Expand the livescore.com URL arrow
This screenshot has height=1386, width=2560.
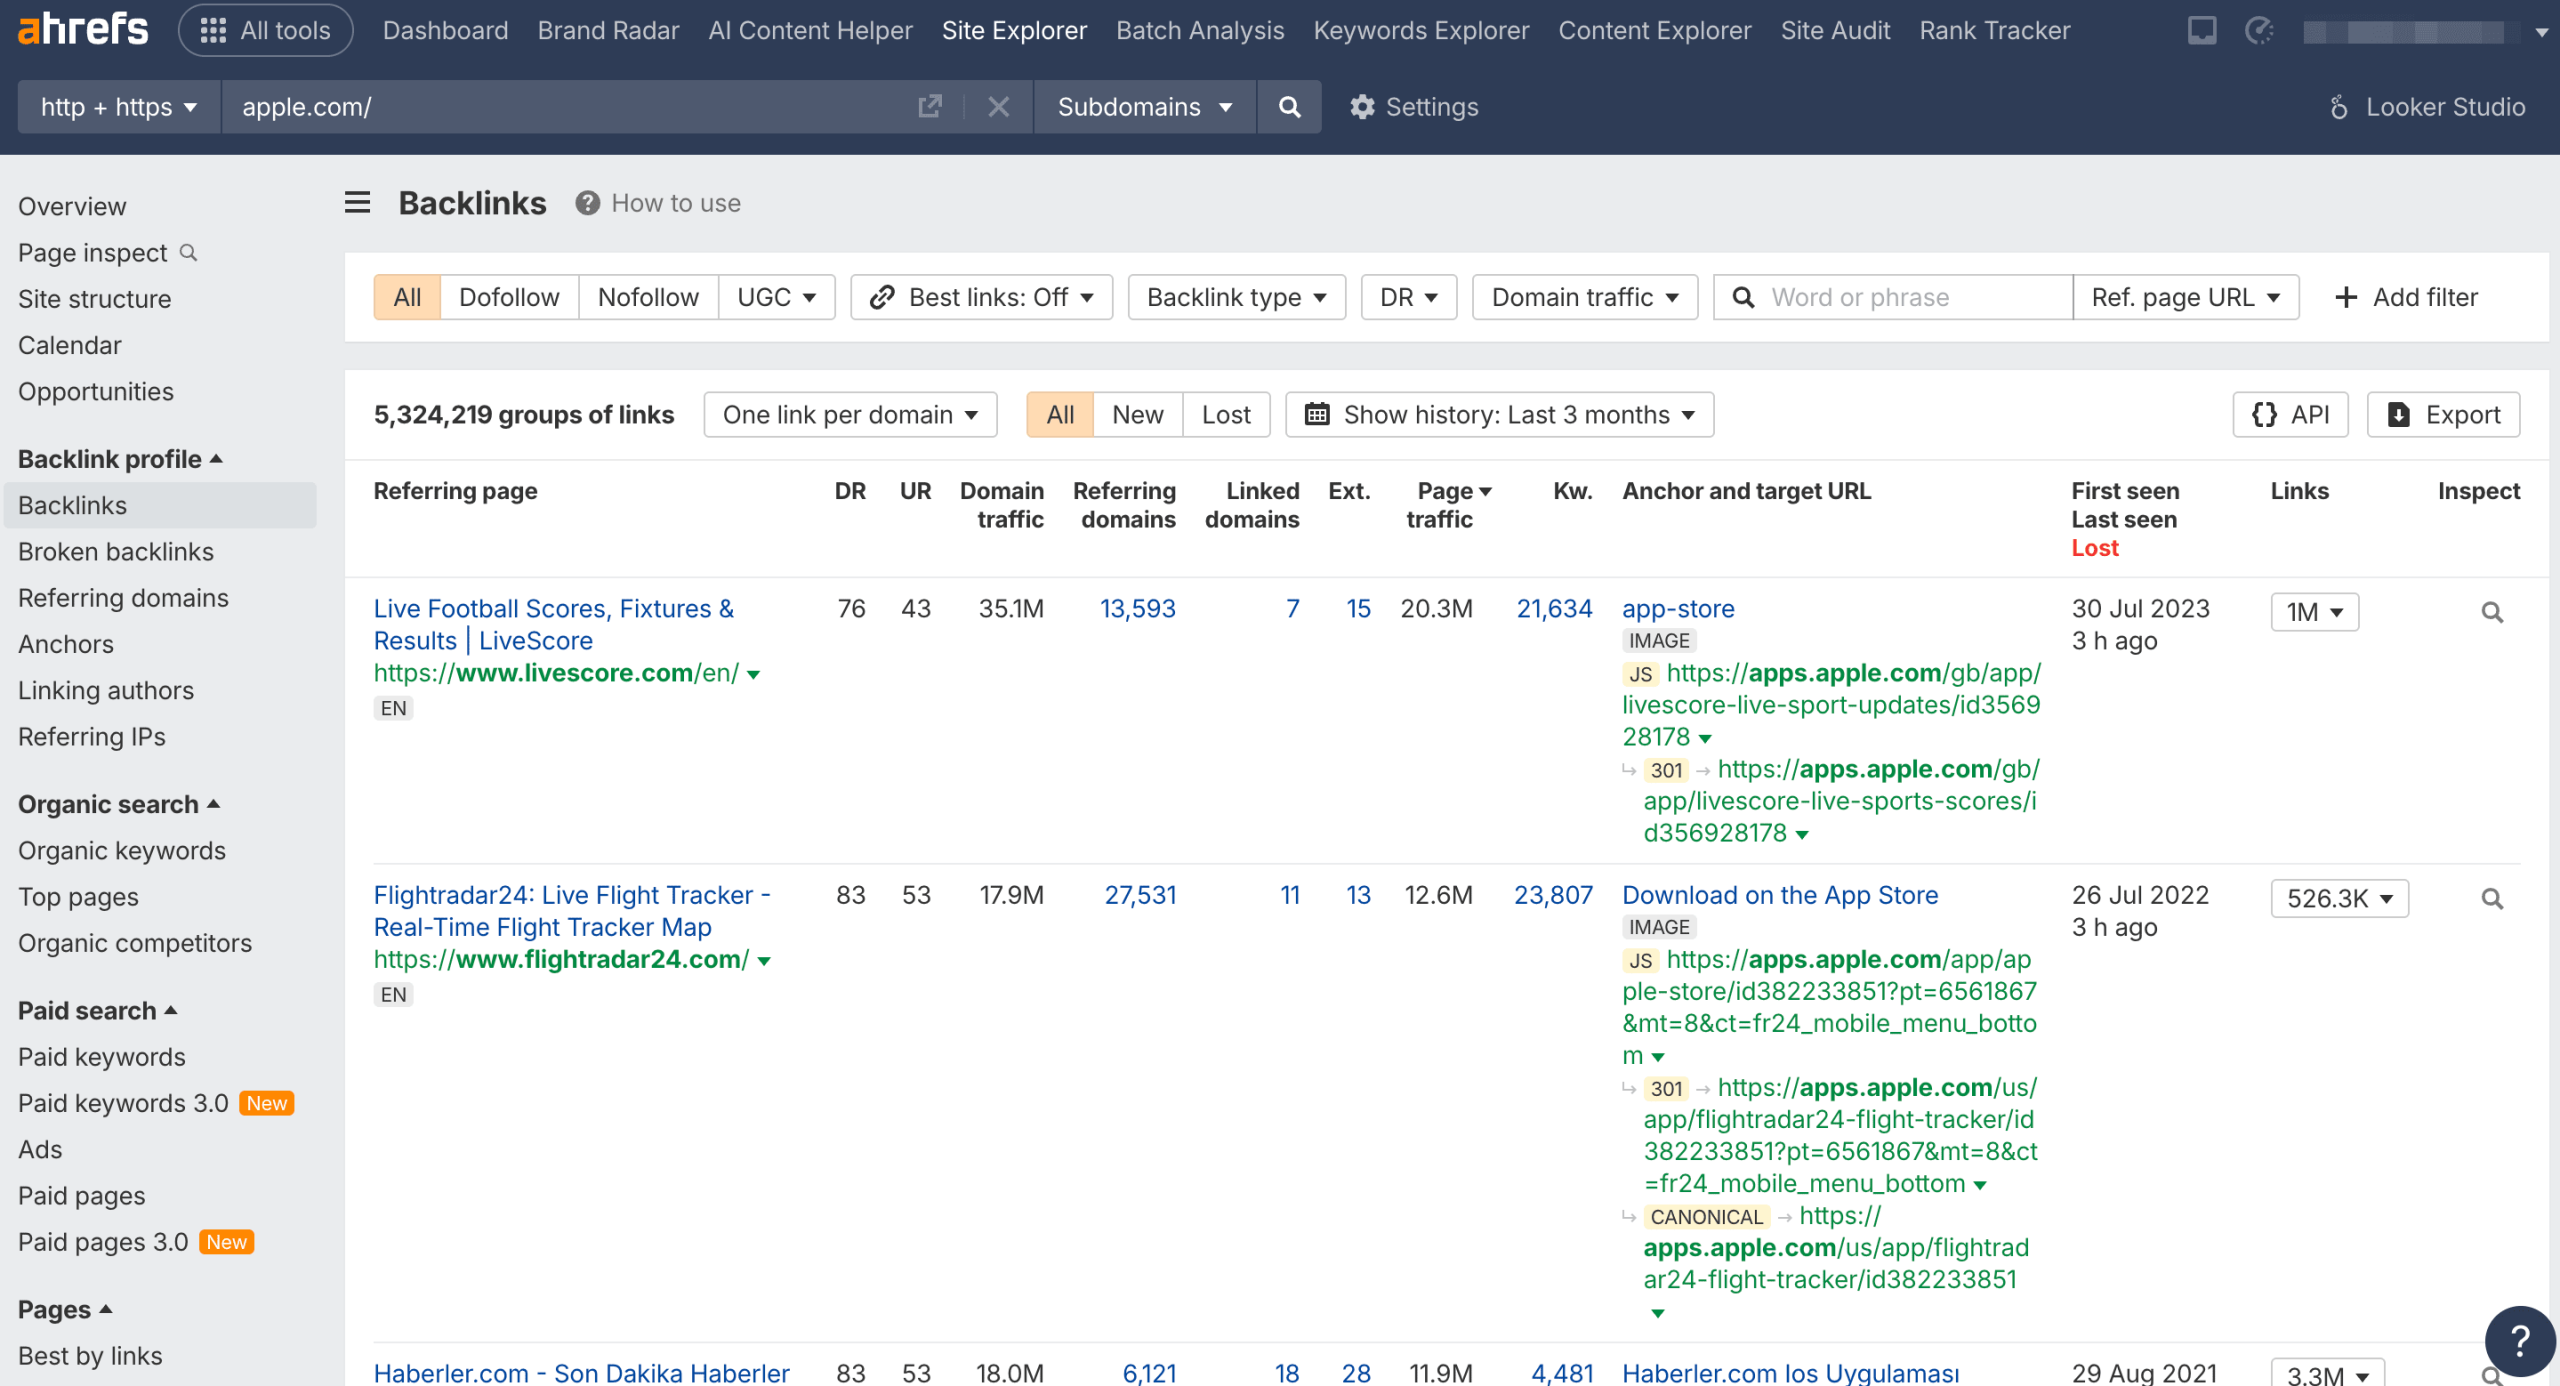[754, 675]
